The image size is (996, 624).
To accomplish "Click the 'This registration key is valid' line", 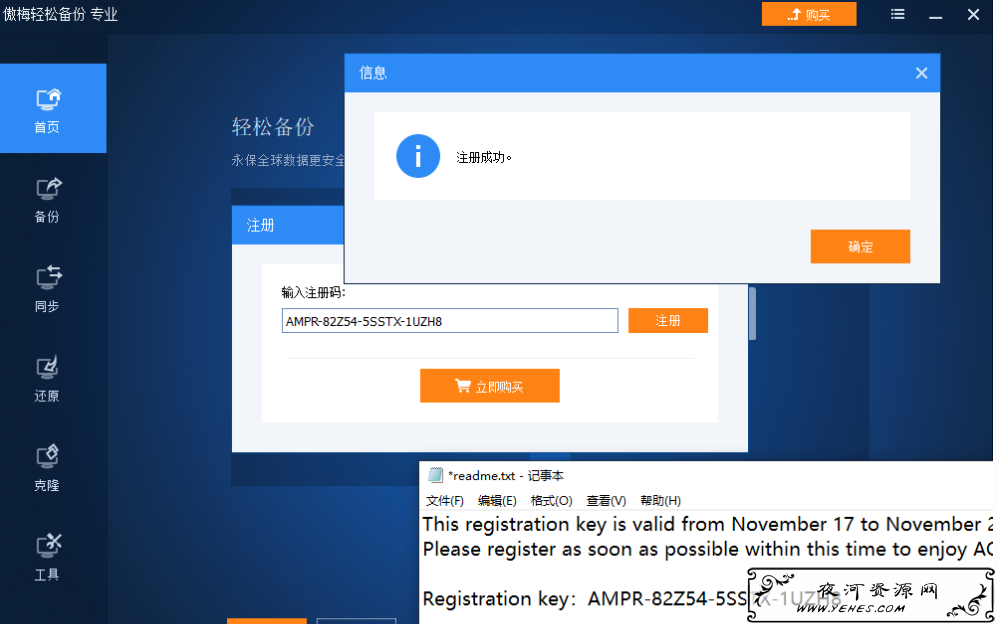I will click(707, 524).
